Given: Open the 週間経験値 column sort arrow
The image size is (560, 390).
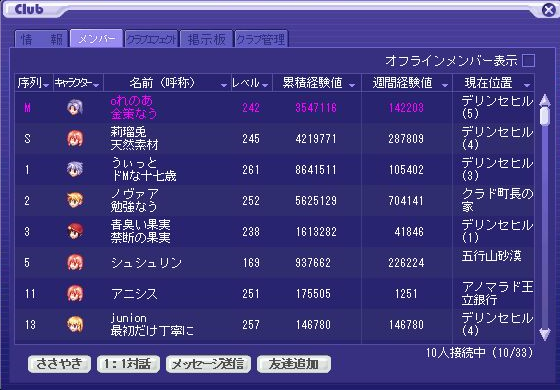Looking at the screenshot, I should coord(445,85).
